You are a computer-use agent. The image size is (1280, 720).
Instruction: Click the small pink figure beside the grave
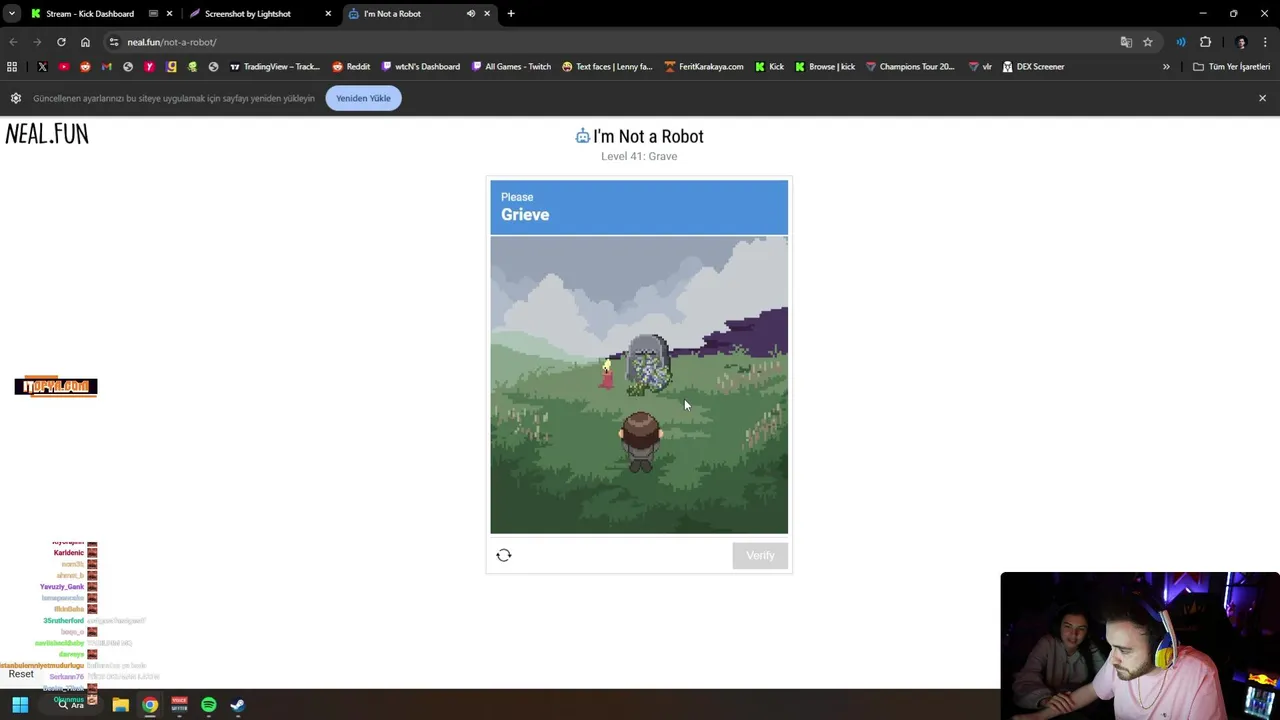pos(606,374)
